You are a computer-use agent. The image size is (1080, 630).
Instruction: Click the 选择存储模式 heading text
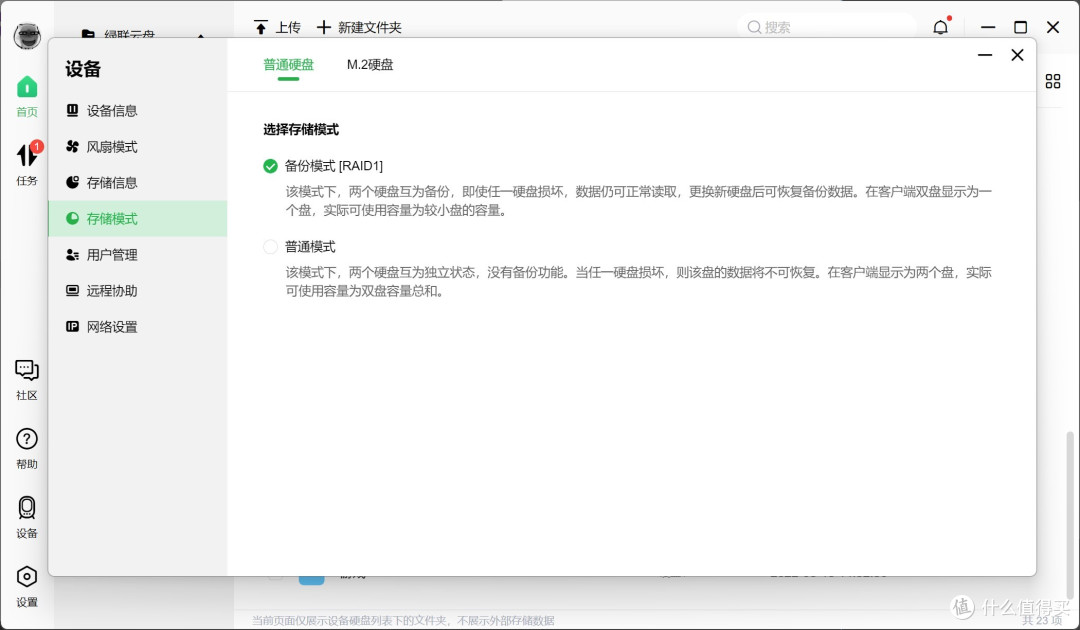tap(301, 129)
